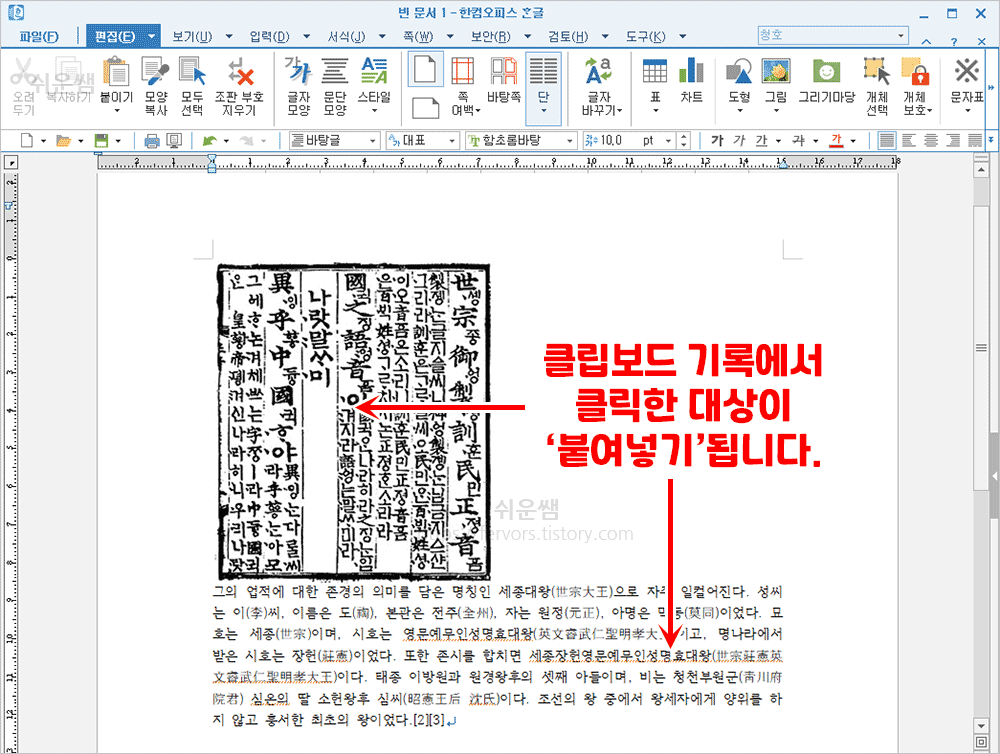
Task: Click the save diskette icon
Action: pyautogui.click(x=101, y=140)
